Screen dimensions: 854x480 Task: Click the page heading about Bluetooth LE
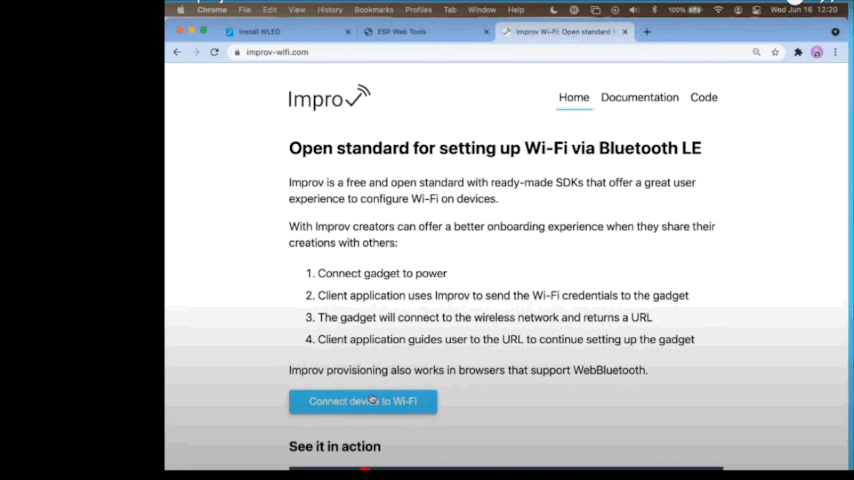tap(495, 148)
